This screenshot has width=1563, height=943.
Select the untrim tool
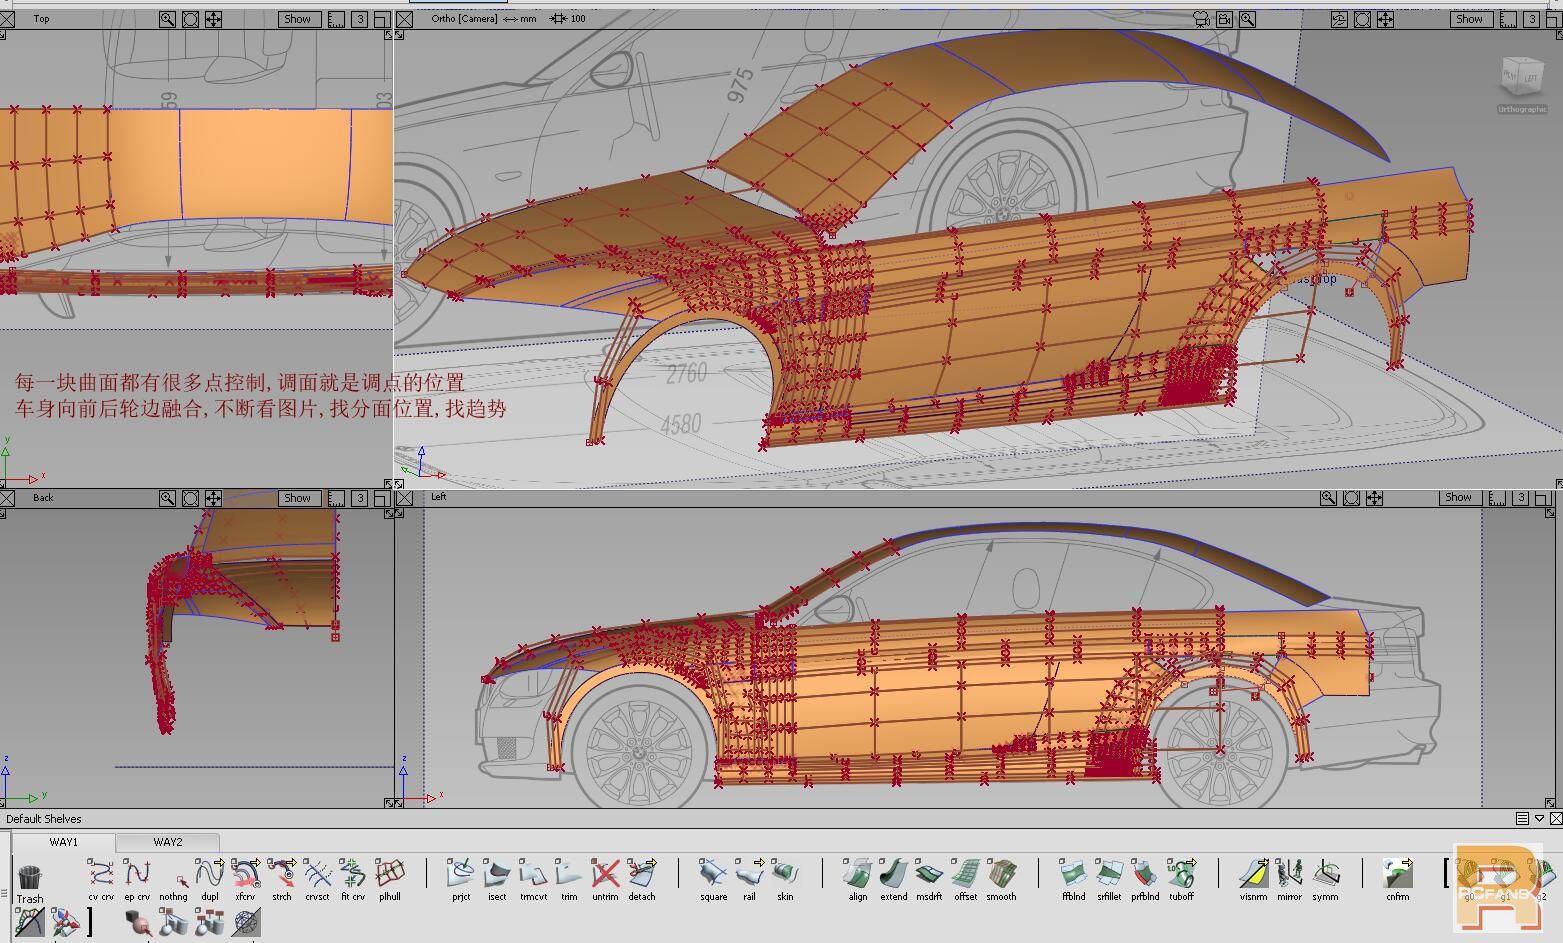605,880
